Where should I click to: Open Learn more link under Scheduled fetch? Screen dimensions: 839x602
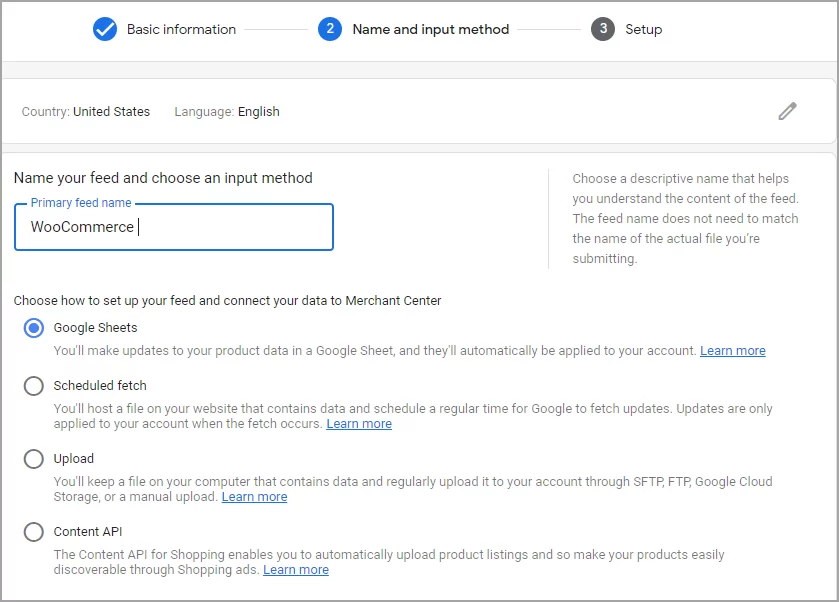point(359,423)
